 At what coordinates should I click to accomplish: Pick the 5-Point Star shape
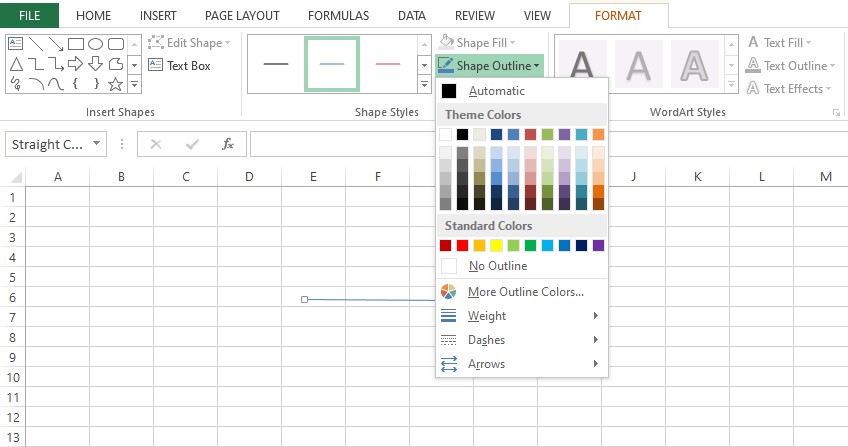pyautogui.click(x=115, y=84)
